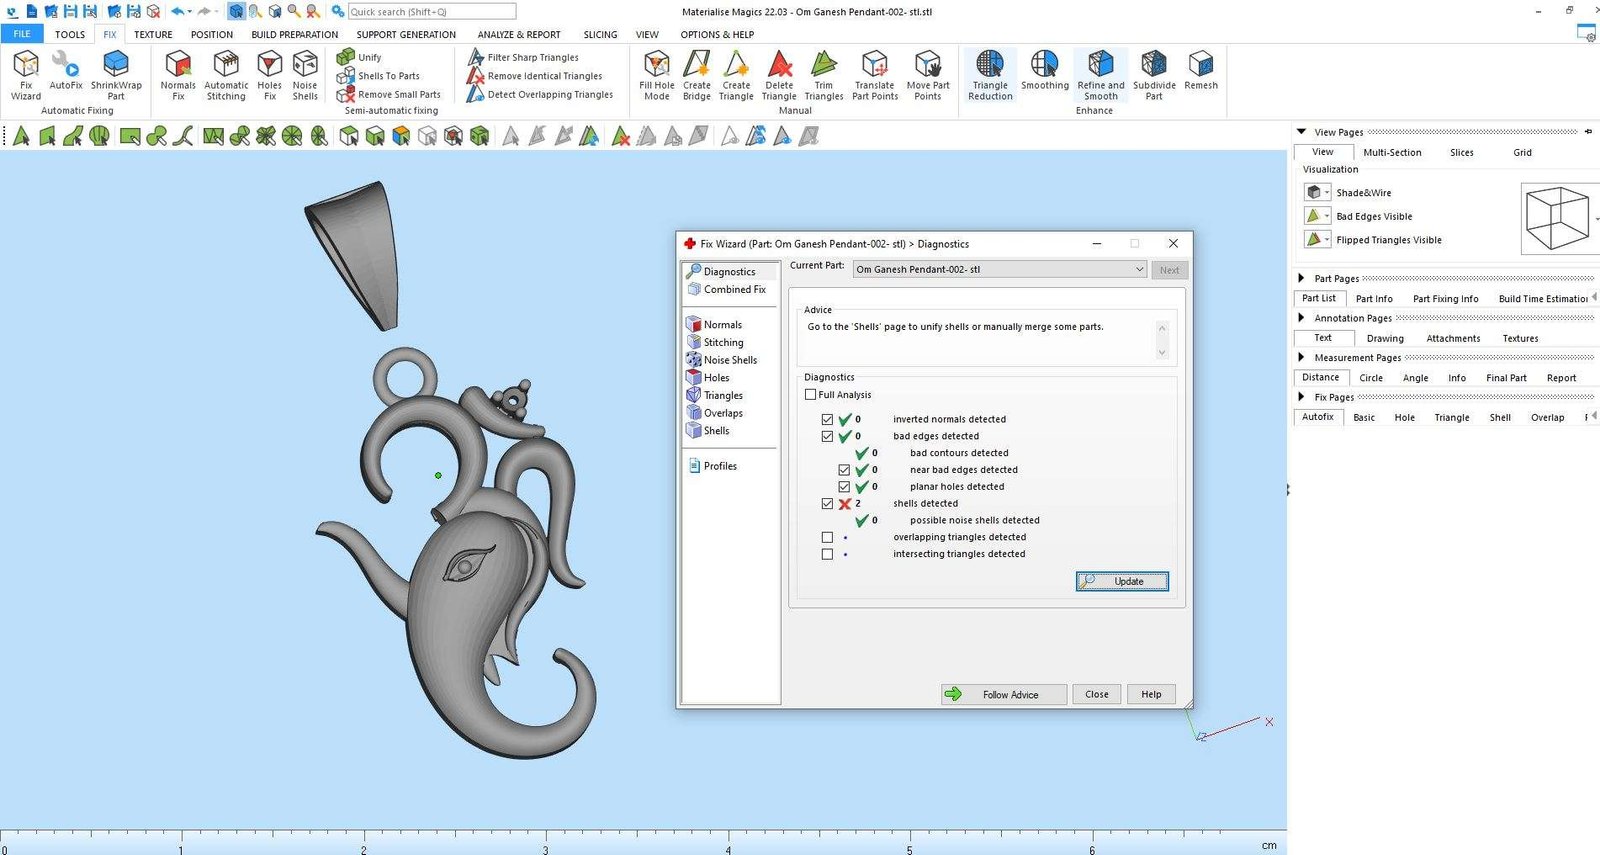Uncheck the inverted normals detected checkbox
This screenshot has height=855, width=1600.
827,420
